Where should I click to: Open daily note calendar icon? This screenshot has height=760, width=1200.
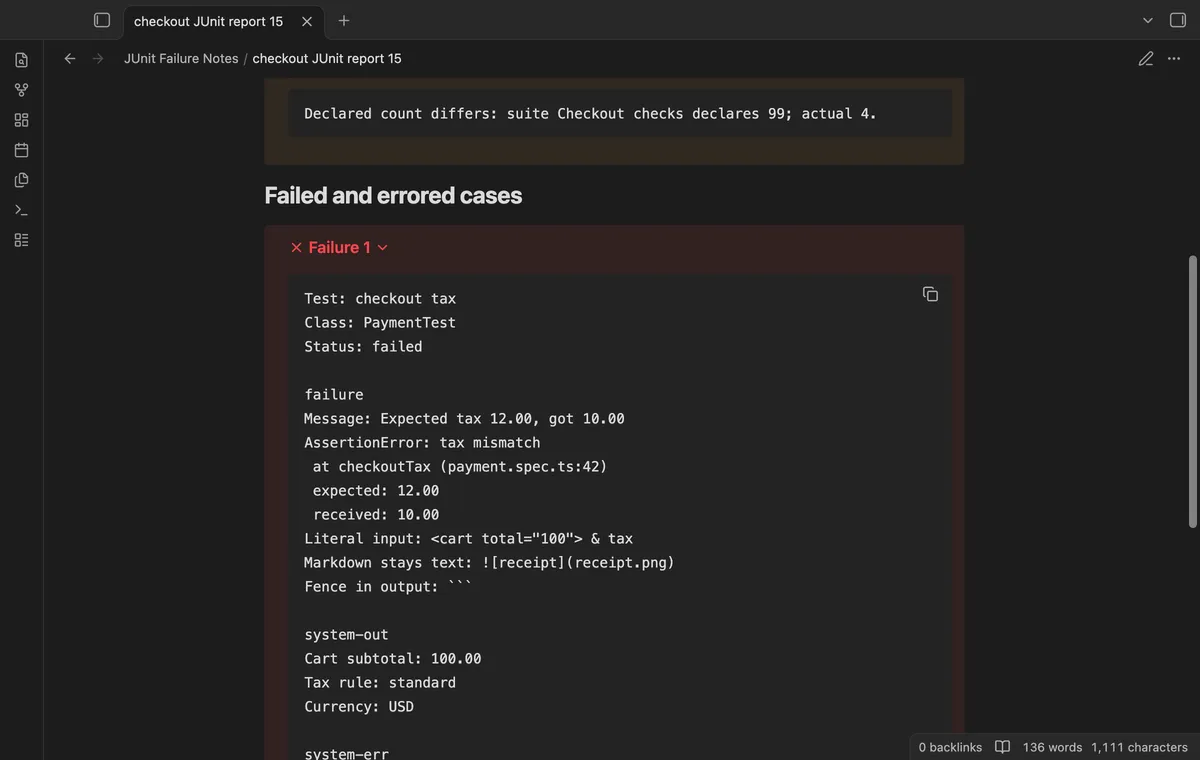click(21, 150)
